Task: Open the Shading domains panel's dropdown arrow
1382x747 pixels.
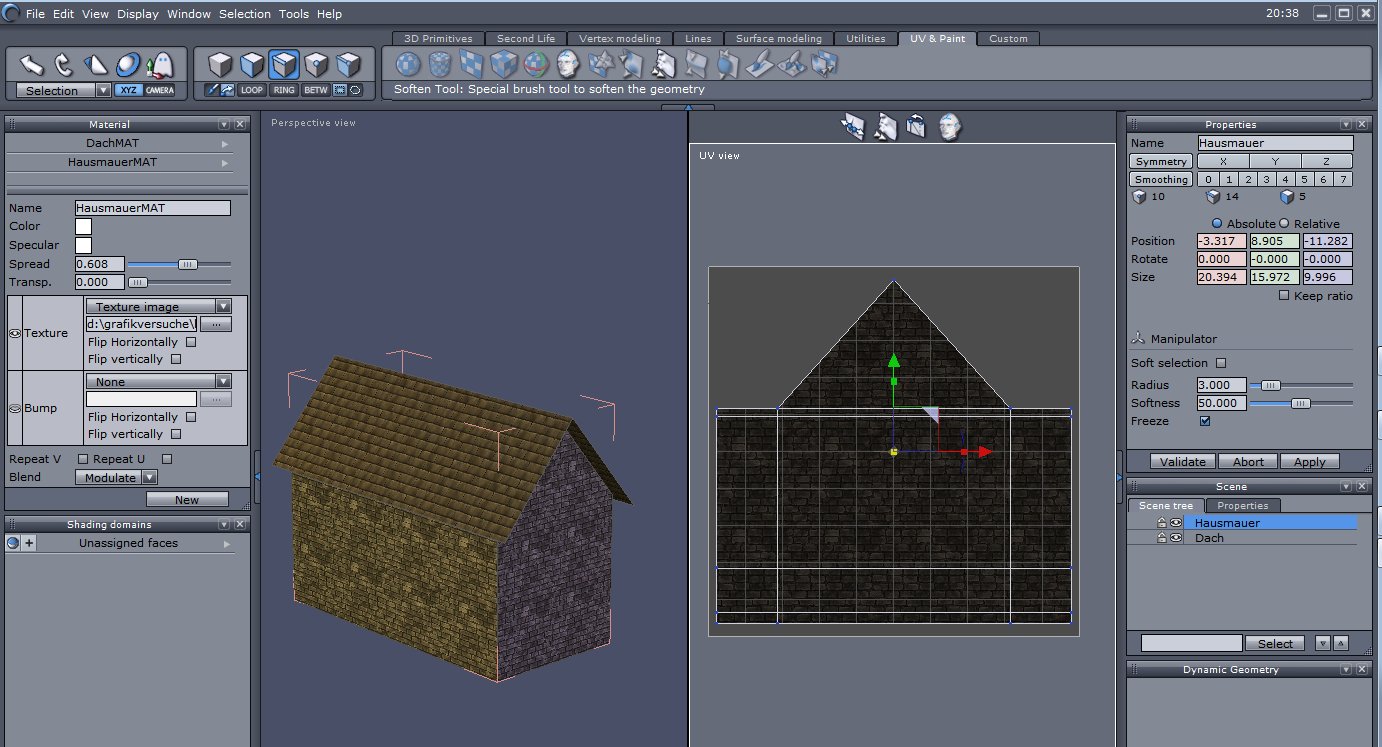Action: (x=224, y=525)
